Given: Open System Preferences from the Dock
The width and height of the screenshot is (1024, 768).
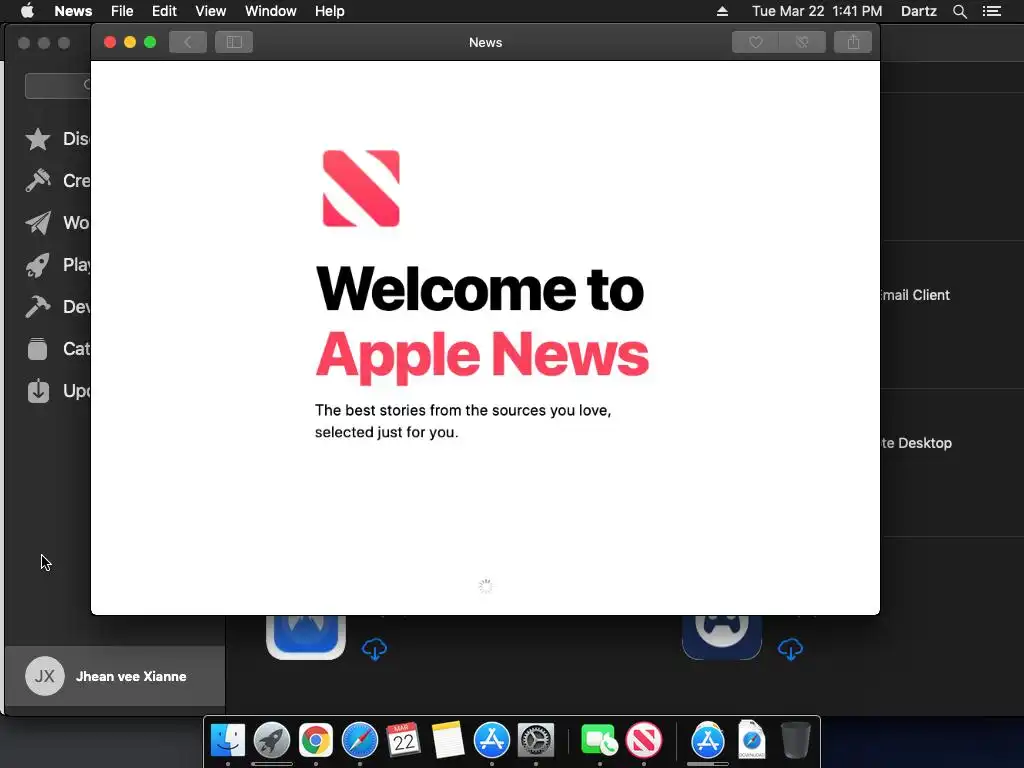Looking at the screenshot, I should click(536, 741).
